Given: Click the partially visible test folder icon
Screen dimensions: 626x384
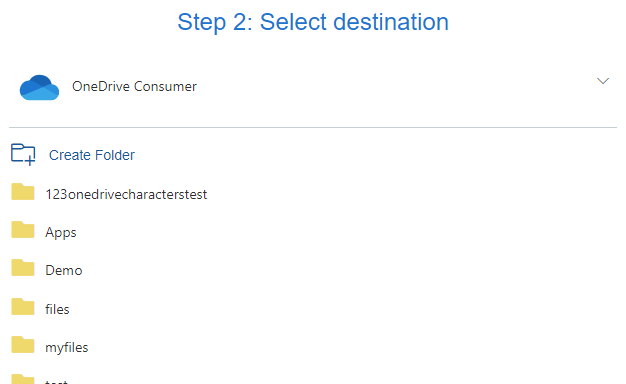Looking at the screenshot, I should point(23,379).
